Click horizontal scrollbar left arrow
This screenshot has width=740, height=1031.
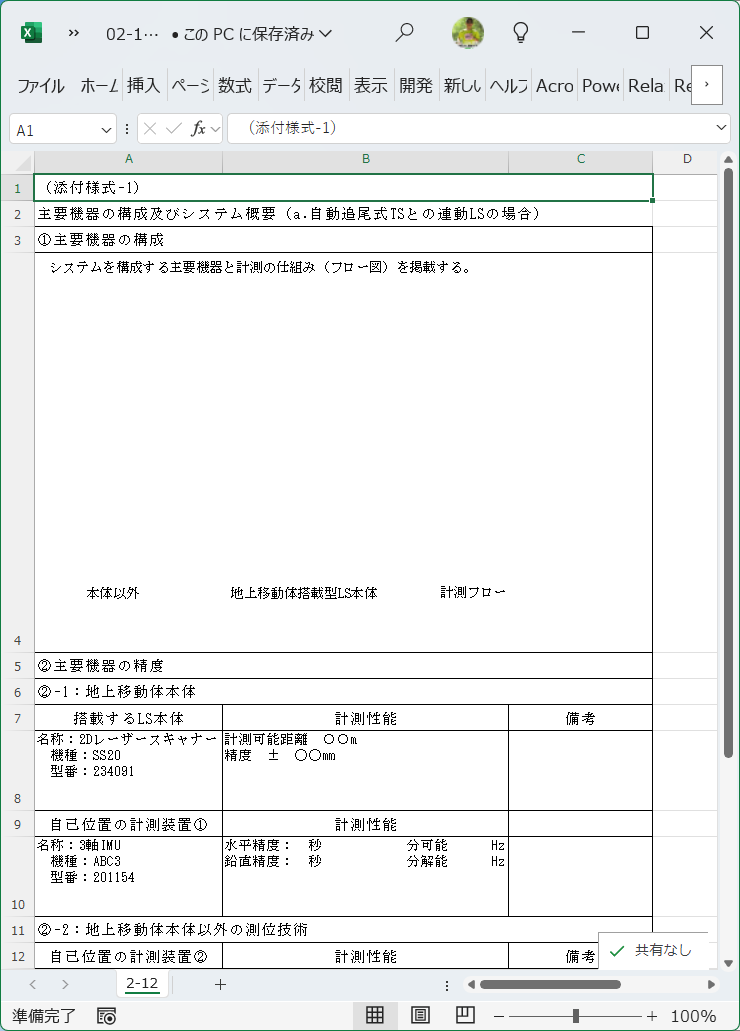point(471,984)
